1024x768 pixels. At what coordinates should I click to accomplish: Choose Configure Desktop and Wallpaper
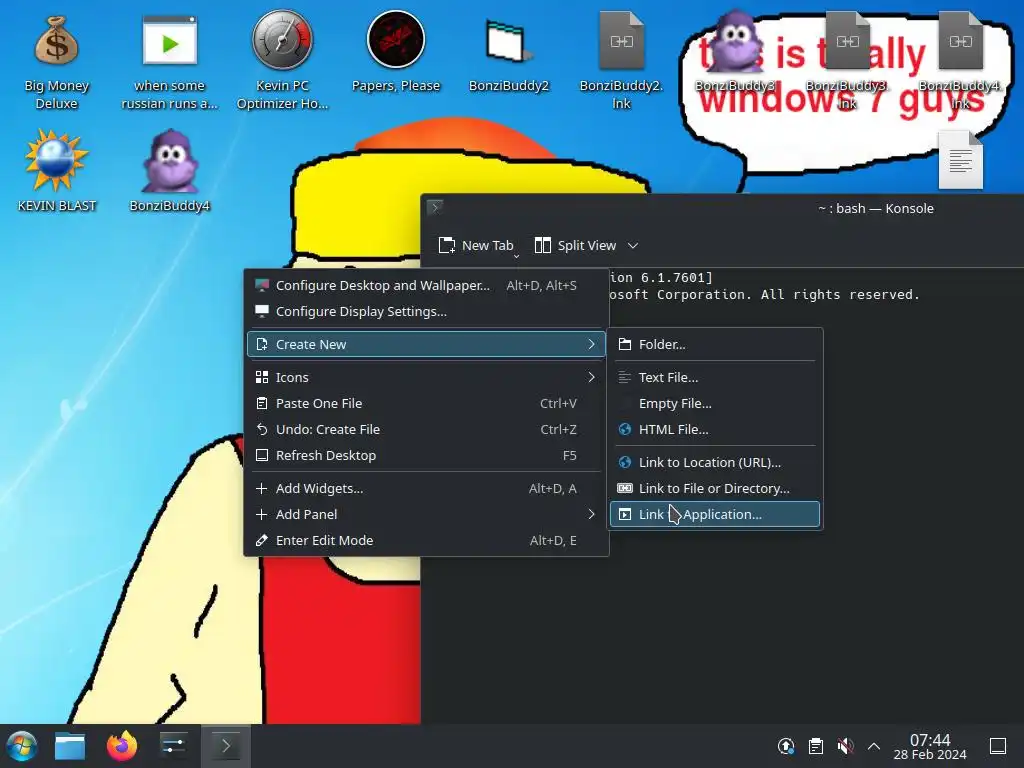[x=426, y=285]
